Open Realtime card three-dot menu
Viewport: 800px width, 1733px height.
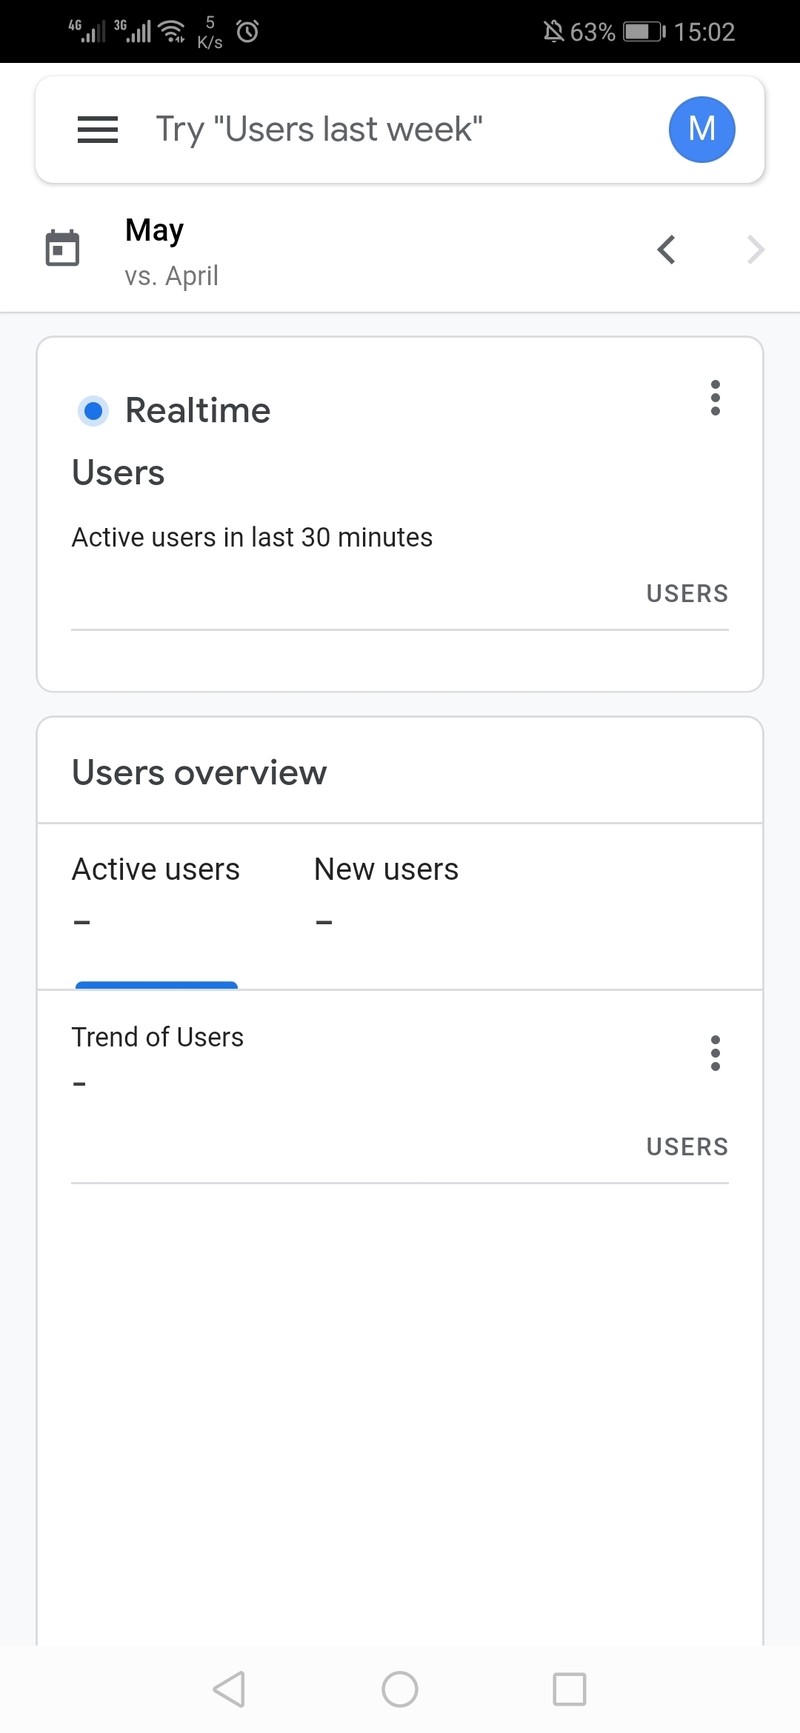click(715, 398)
